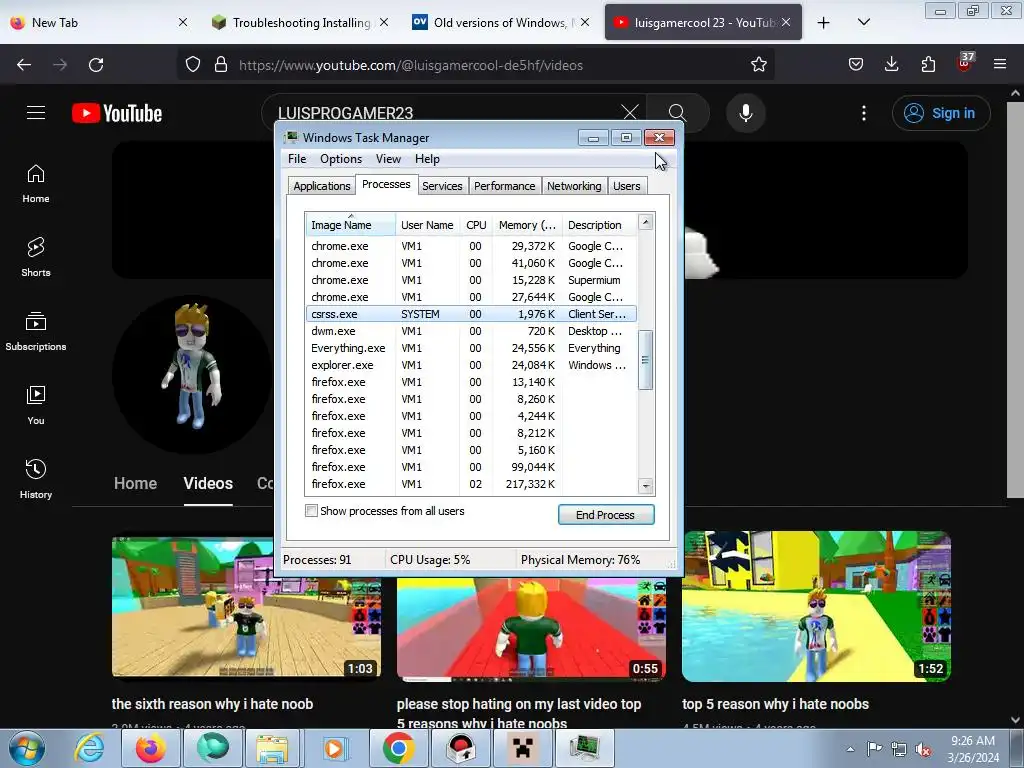Viewport: 1024px width, 768px height.
Task: Click the YouTube logo
Action: 117,113
